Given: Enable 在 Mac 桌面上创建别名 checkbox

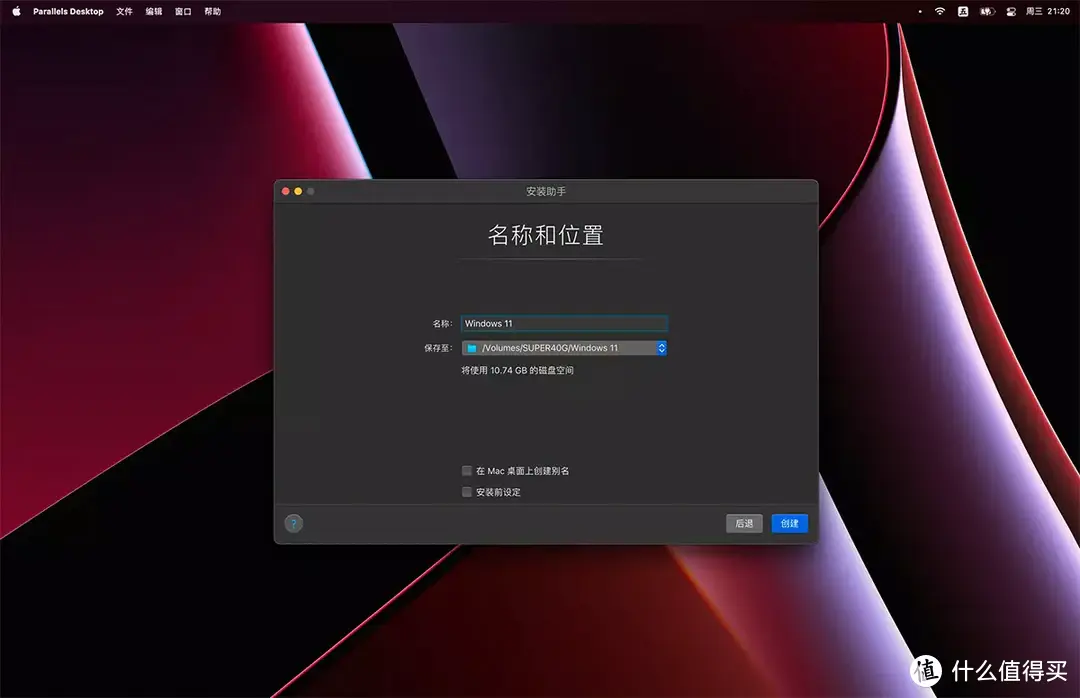Looking at the screenshot, I should tap(467, 471).
